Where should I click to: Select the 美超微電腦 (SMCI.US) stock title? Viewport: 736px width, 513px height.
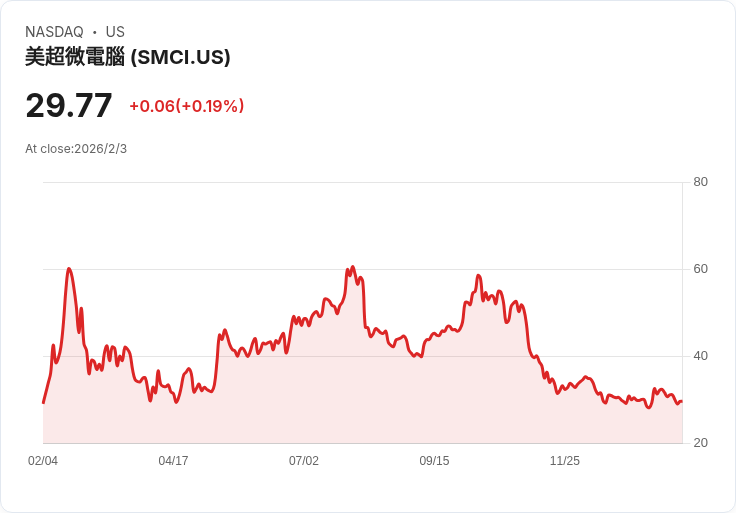(x=128, y=57)
